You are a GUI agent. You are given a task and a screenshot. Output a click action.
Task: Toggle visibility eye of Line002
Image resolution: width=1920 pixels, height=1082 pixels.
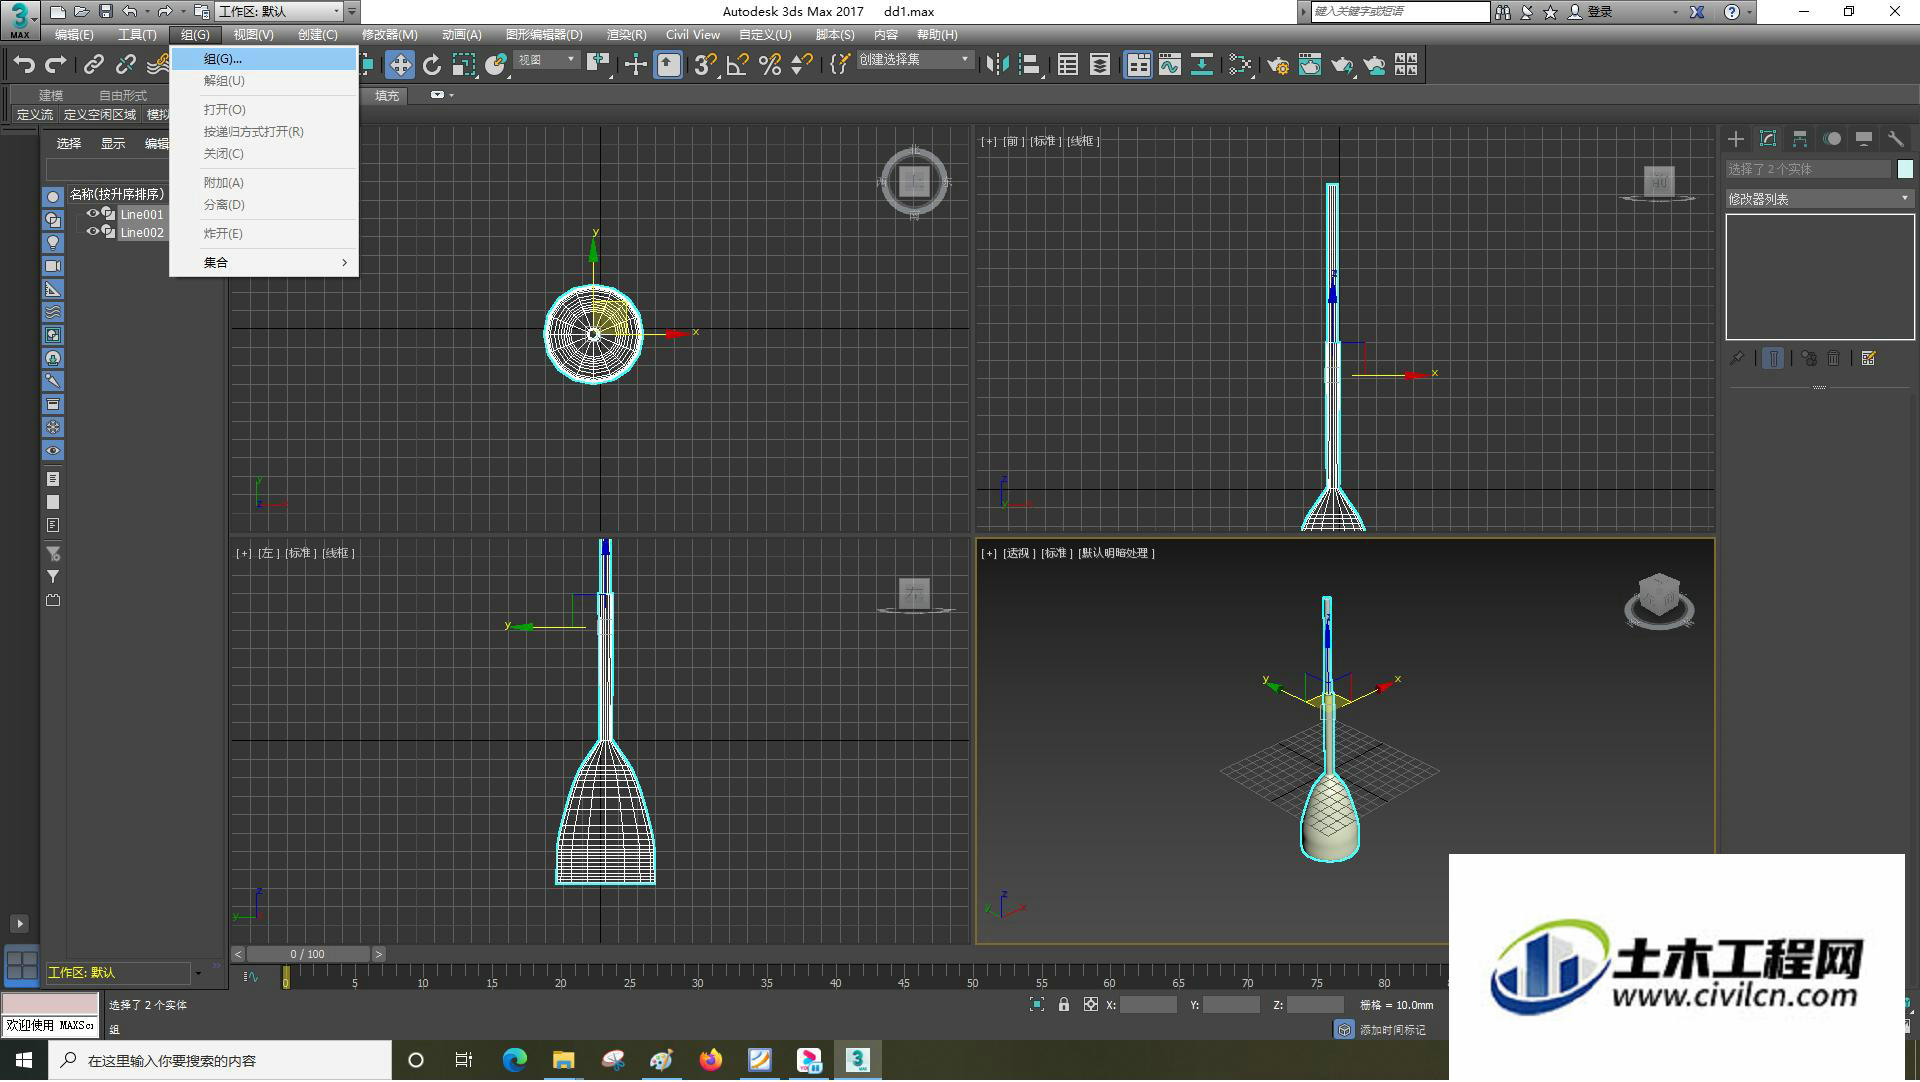(x=92, y=232)
